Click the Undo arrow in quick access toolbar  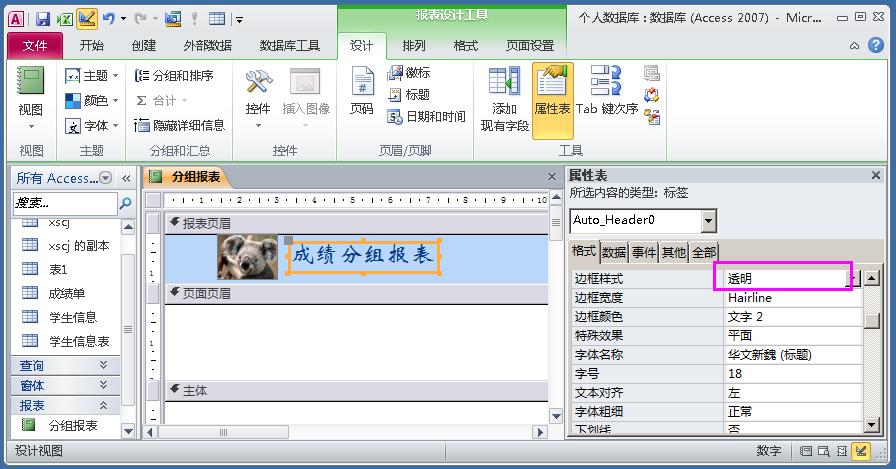(109, 19)
